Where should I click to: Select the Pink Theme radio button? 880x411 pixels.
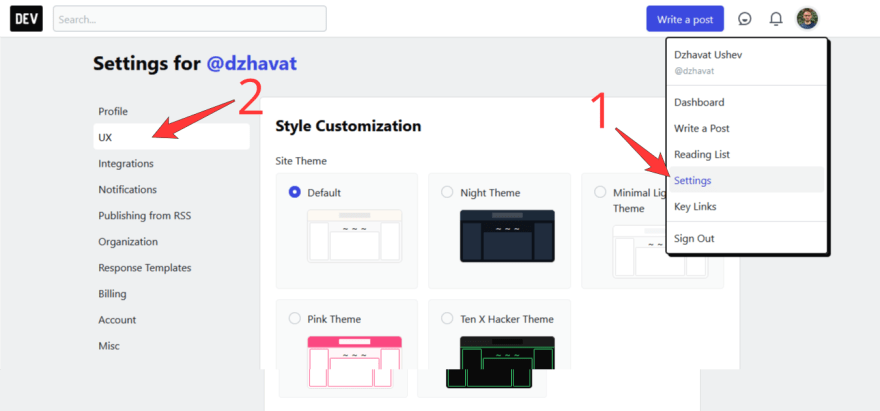tap(294, 318)
